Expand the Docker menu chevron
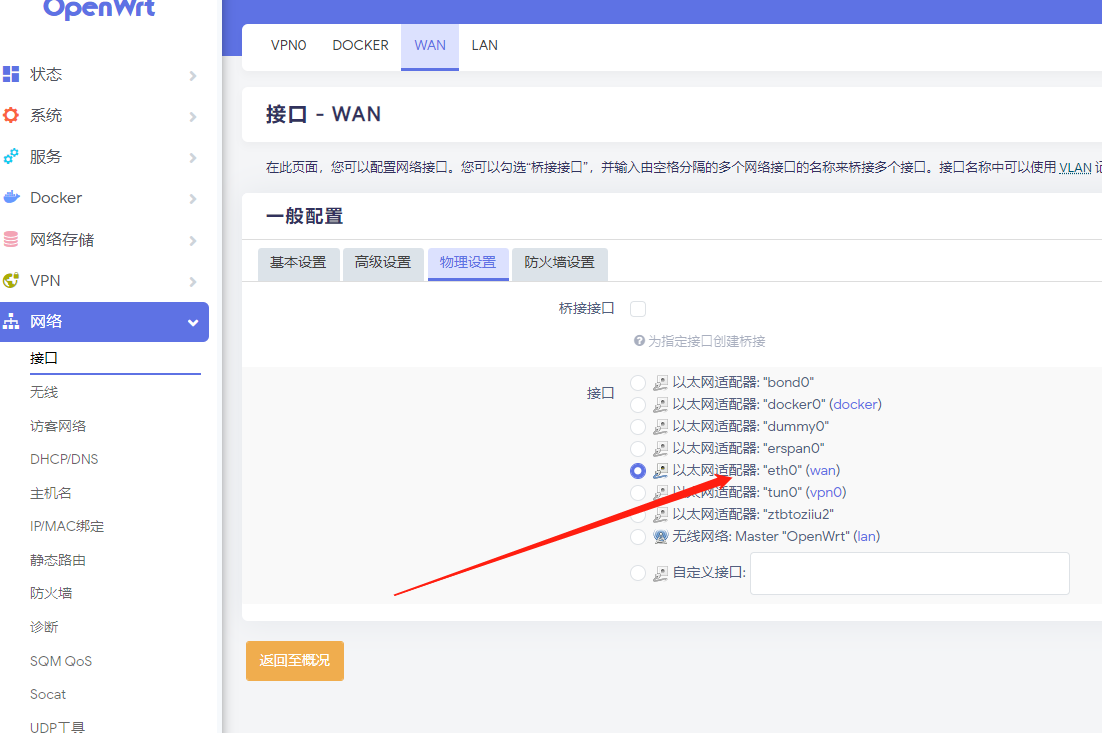 (x=193, y=199)
